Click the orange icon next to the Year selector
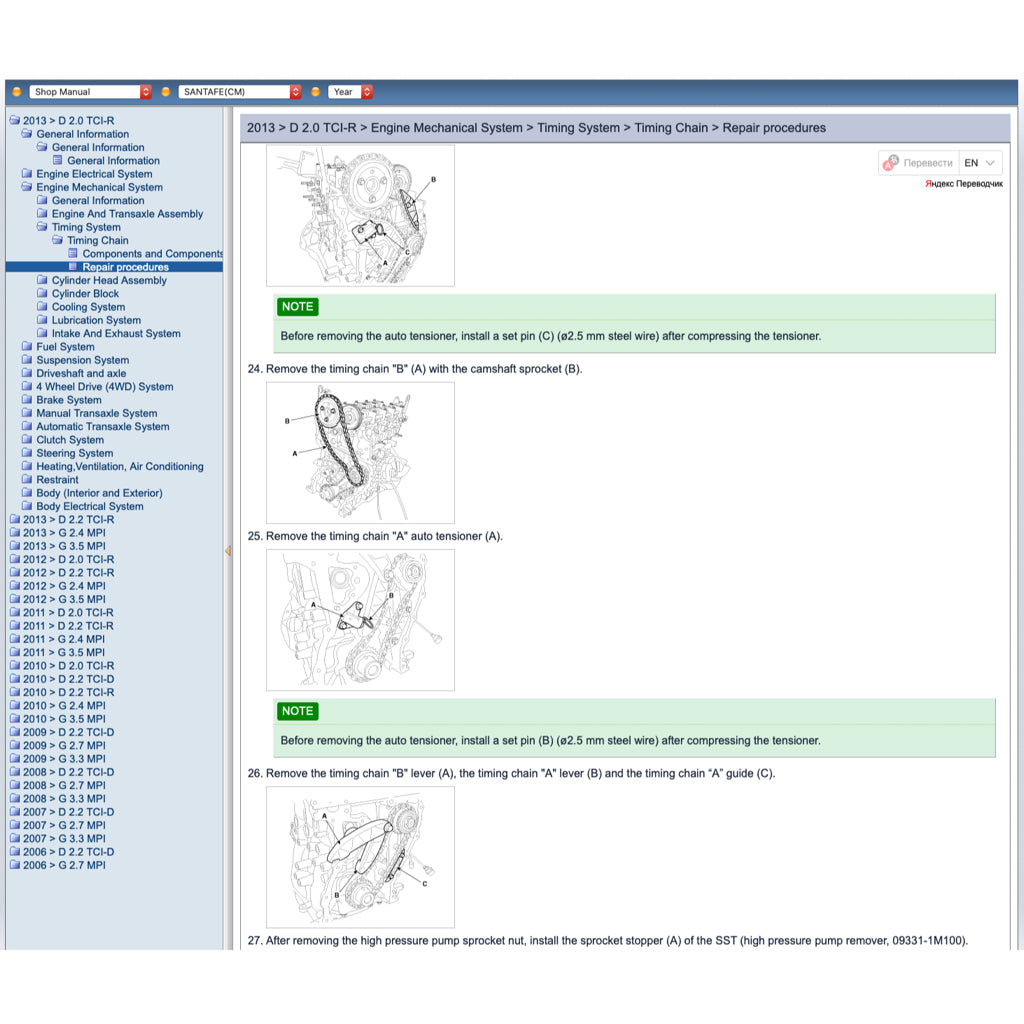The height and width of the screenshot is (1024, 1024). [318, 91]
